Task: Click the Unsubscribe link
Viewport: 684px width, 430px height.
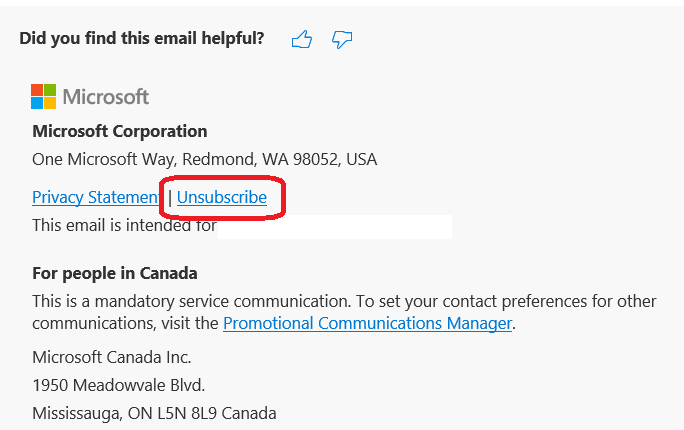Action: click(222, 197)
